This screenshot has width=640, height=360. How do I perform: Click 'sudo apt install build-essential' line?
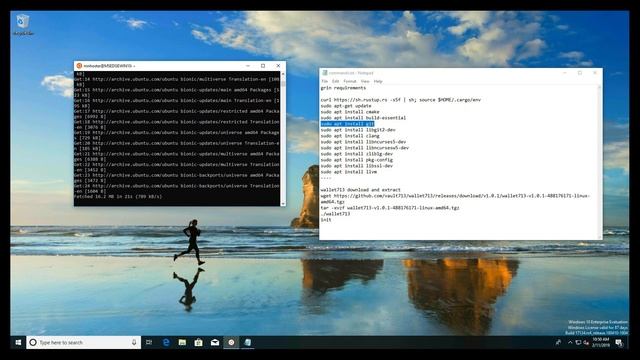coord(363,118)
